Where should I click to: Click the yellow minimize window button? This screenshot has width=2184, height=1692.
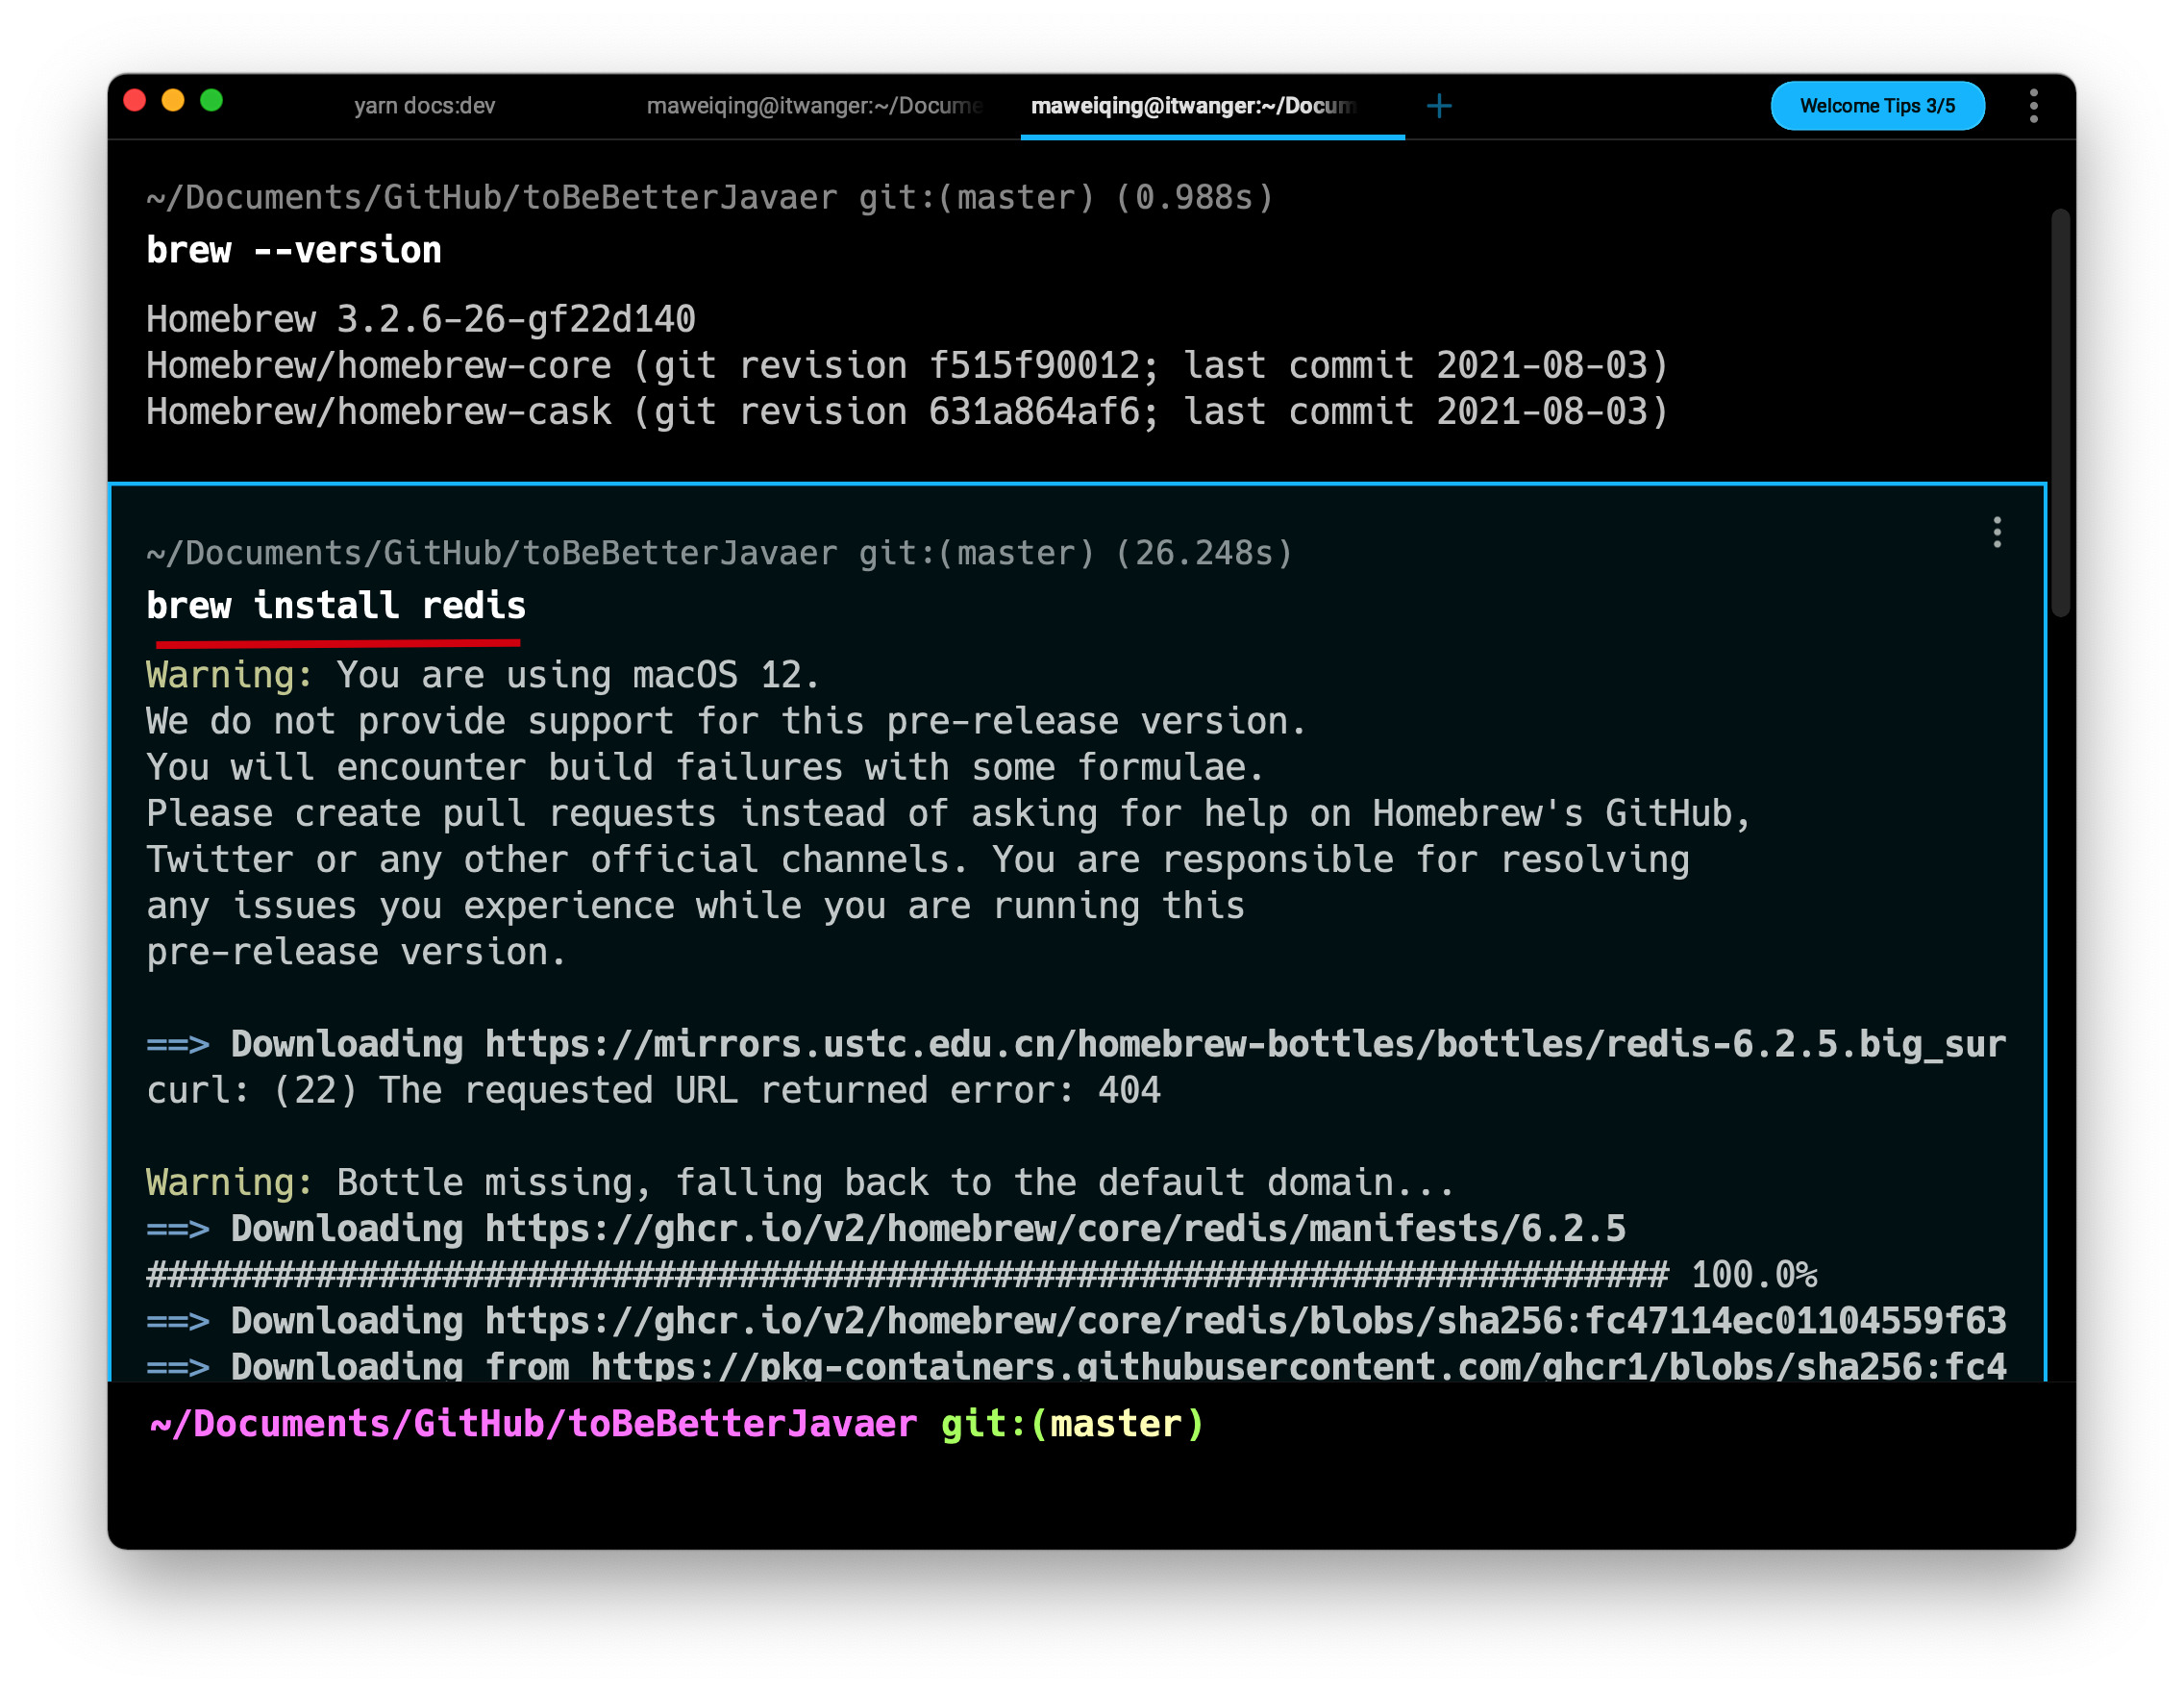coord(173,101)
